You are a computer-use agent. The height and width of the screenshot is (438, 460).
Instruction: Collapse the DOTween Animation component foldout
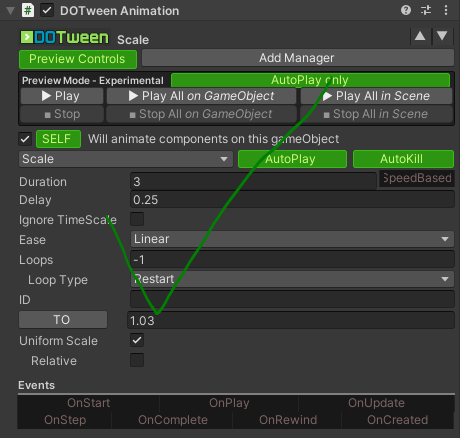(x=10, y=11)
